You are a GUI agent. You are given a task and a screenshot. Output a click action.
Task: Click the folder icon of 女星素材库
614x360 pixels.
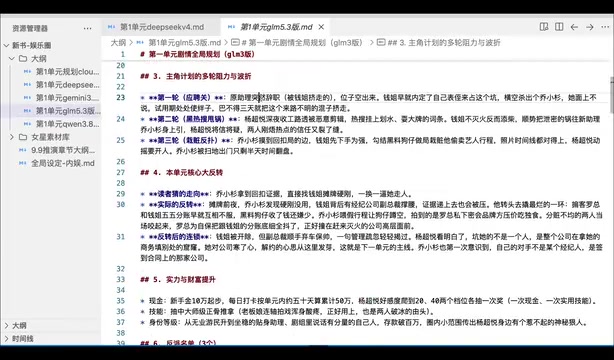(23, 137)
